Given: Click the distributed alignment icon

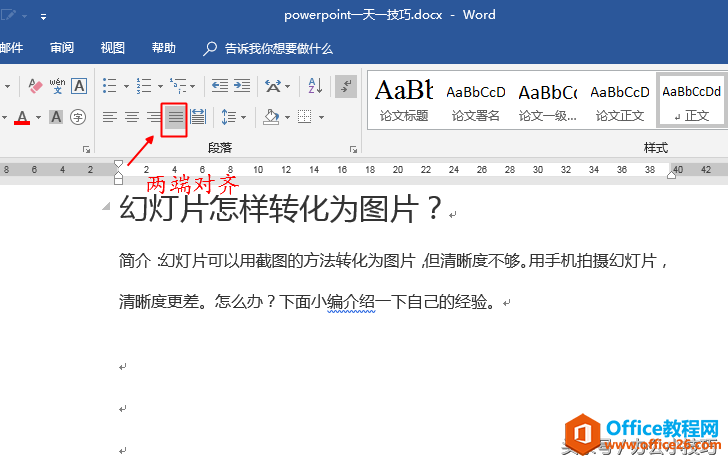Looking at the screenshot, I should pyautogui.click(x=198, y=118).
